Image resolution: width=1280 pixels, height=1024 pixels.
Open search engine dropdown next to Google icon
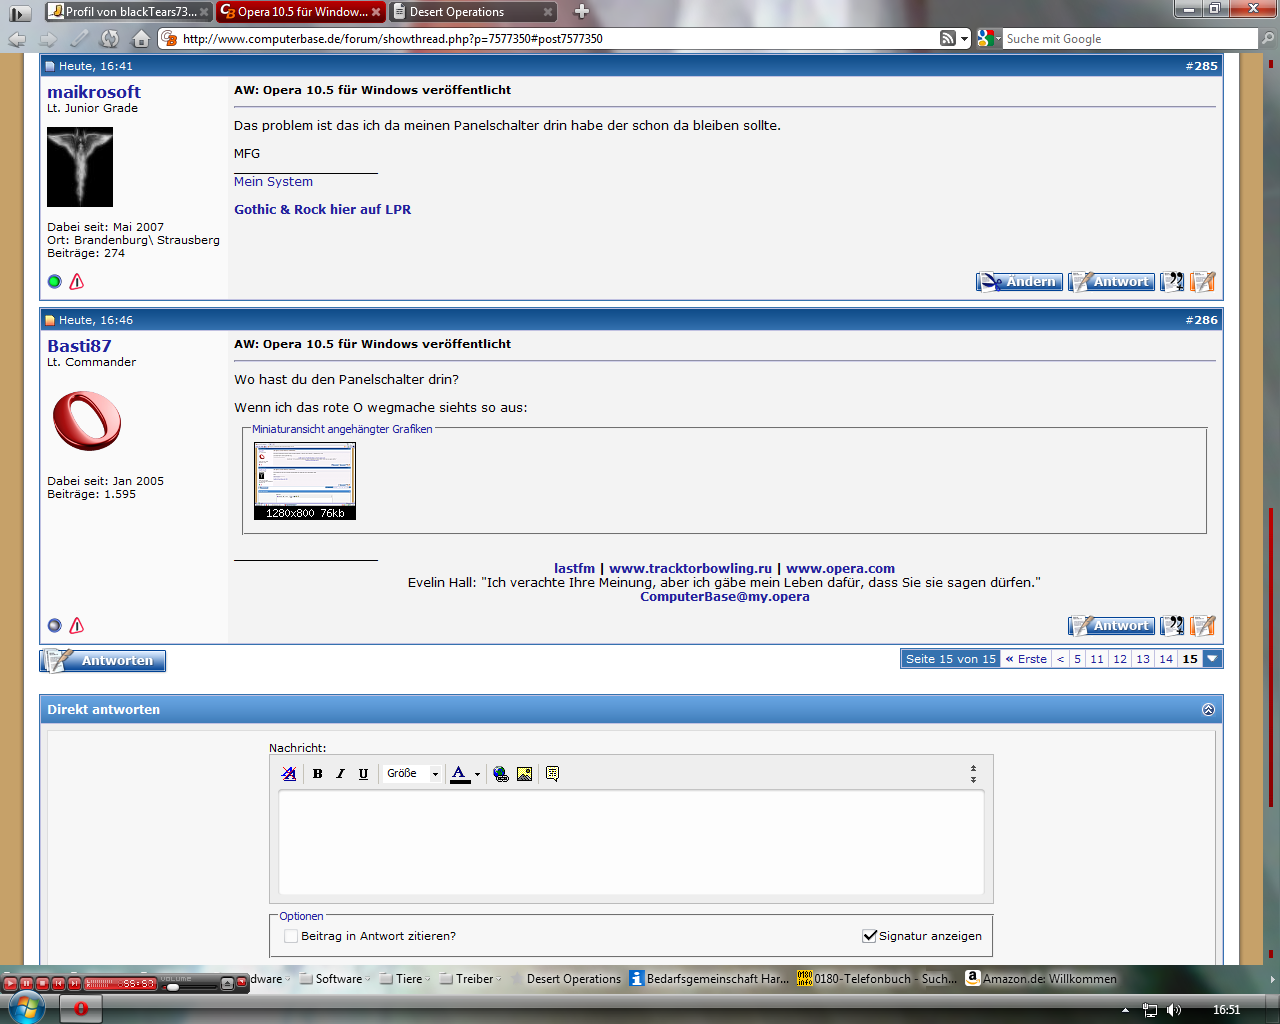(x=998, y=38)
